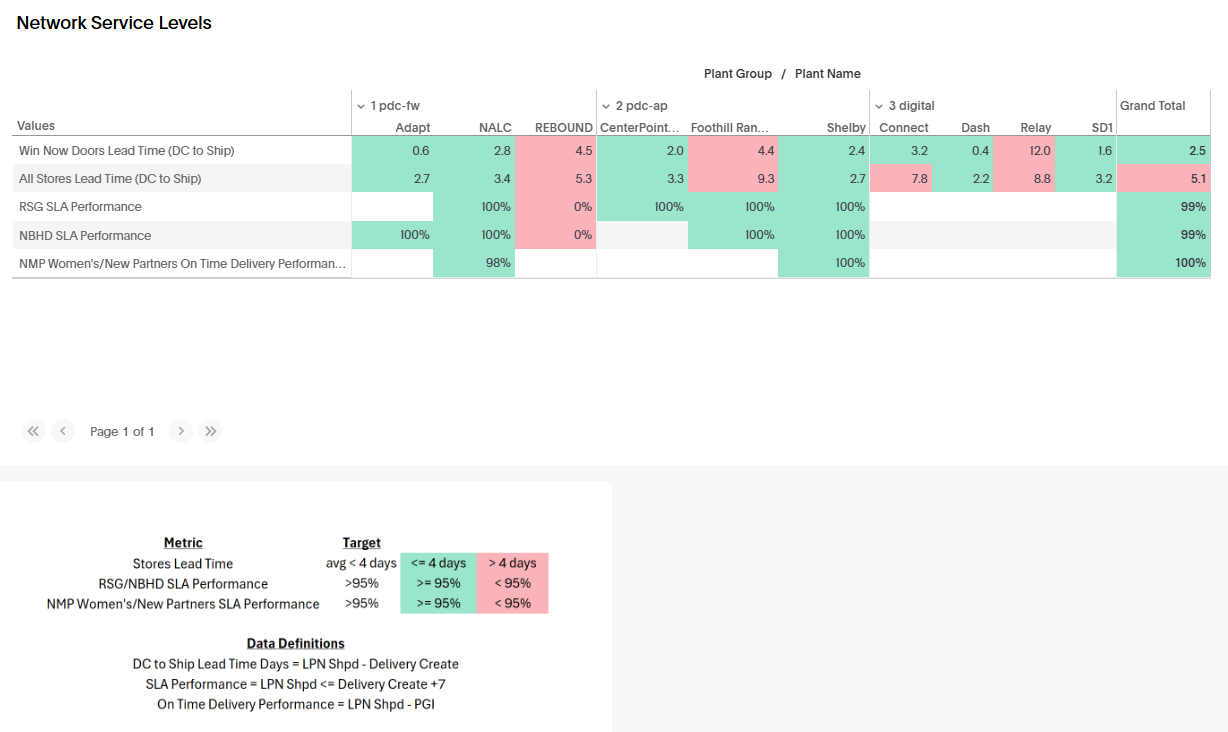1228x732 pixels.
Task: Click the red '> 4 days' legend swatch
Action: pyautogui.click(x=512, y=563)
